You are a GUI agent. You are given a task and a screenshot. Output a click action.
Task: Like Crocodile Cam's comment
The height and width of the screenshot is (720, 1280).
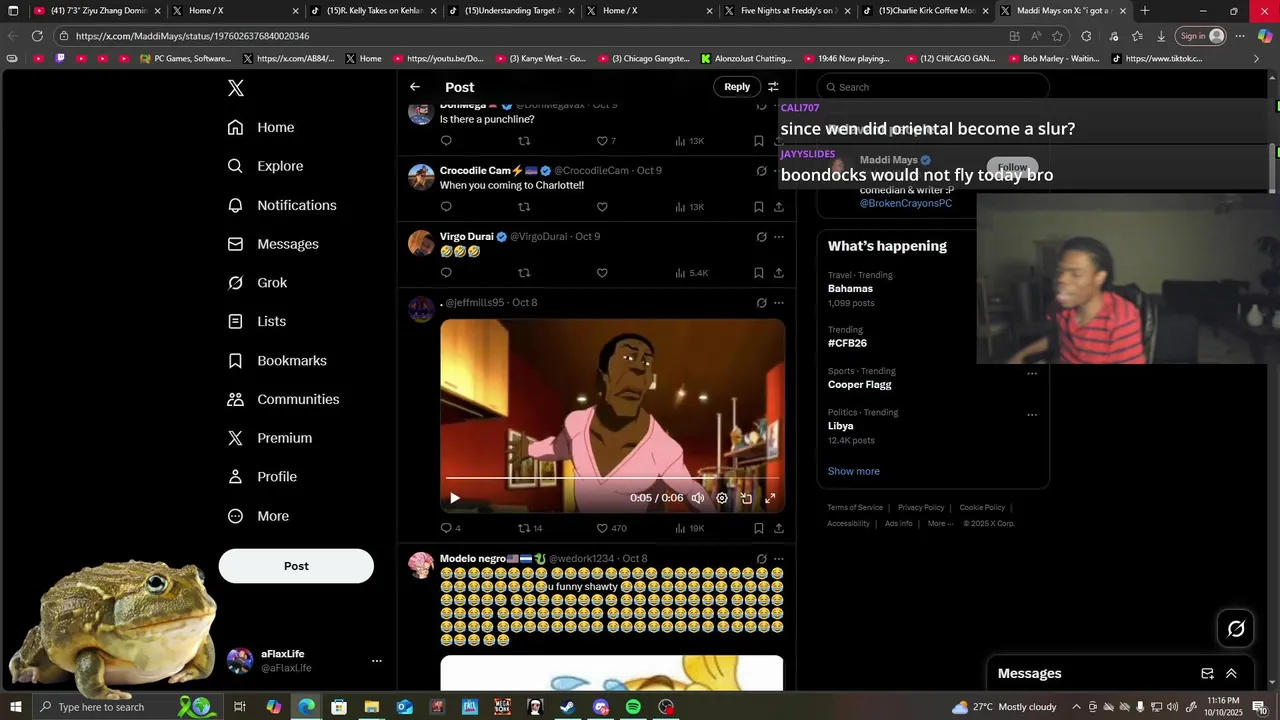[x=602, y=207]
